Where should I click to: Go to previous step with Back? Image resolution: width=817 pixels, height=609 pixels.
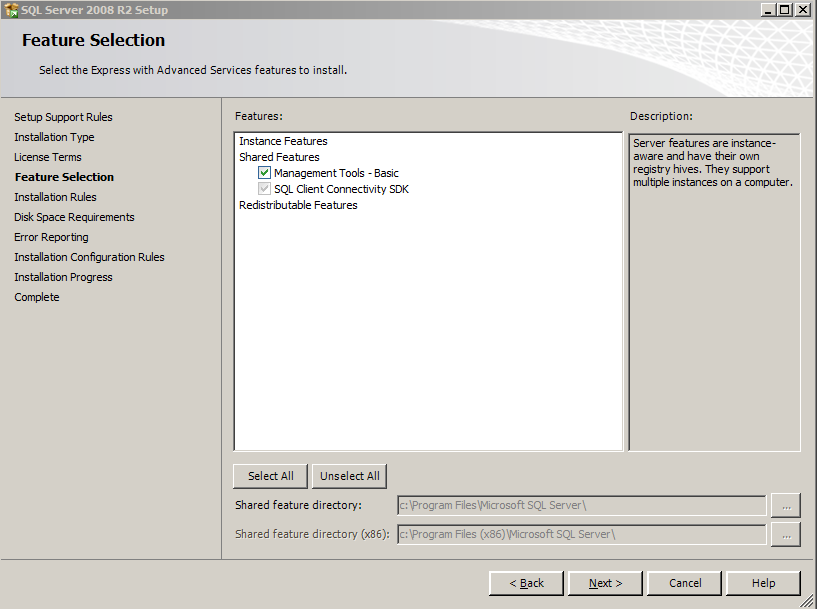526,583
